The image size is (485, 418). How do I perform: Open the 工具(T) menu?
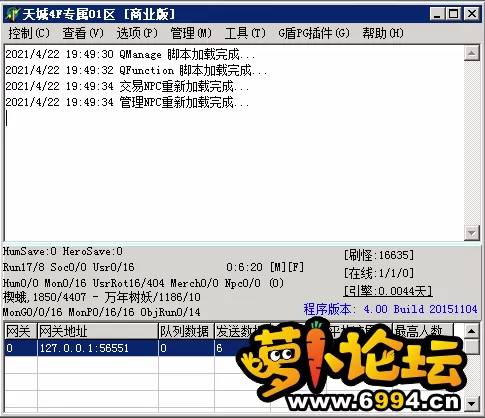point(245,33)
